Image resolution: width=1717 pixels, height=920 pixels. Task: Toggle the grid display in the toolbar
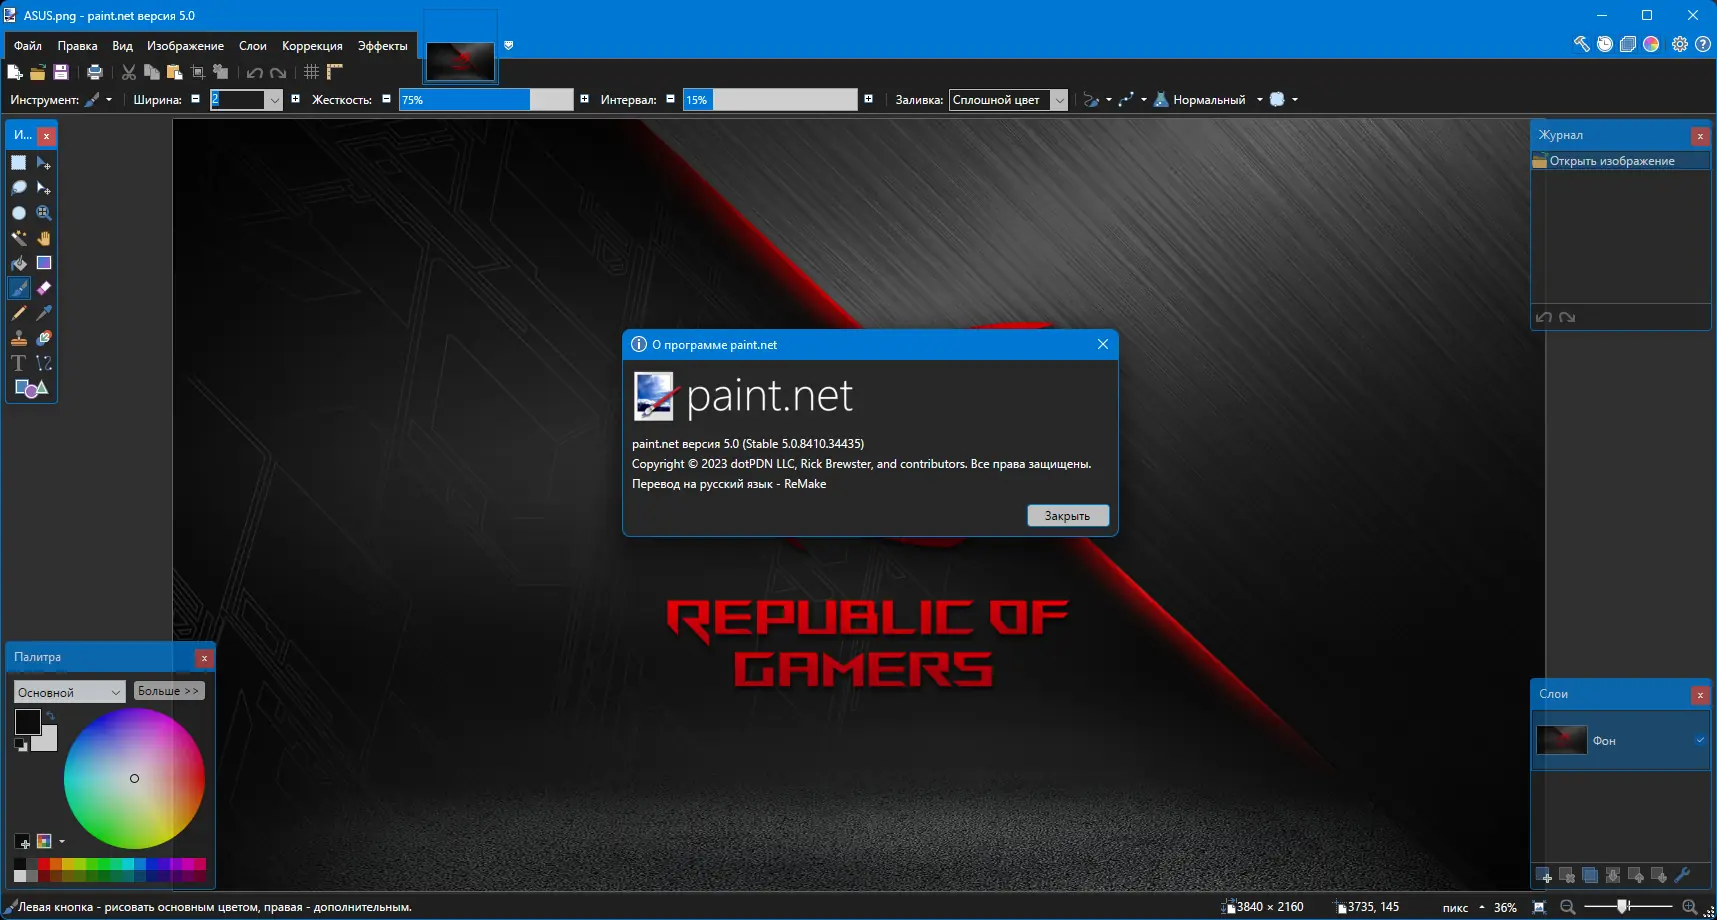coord(311,71)
